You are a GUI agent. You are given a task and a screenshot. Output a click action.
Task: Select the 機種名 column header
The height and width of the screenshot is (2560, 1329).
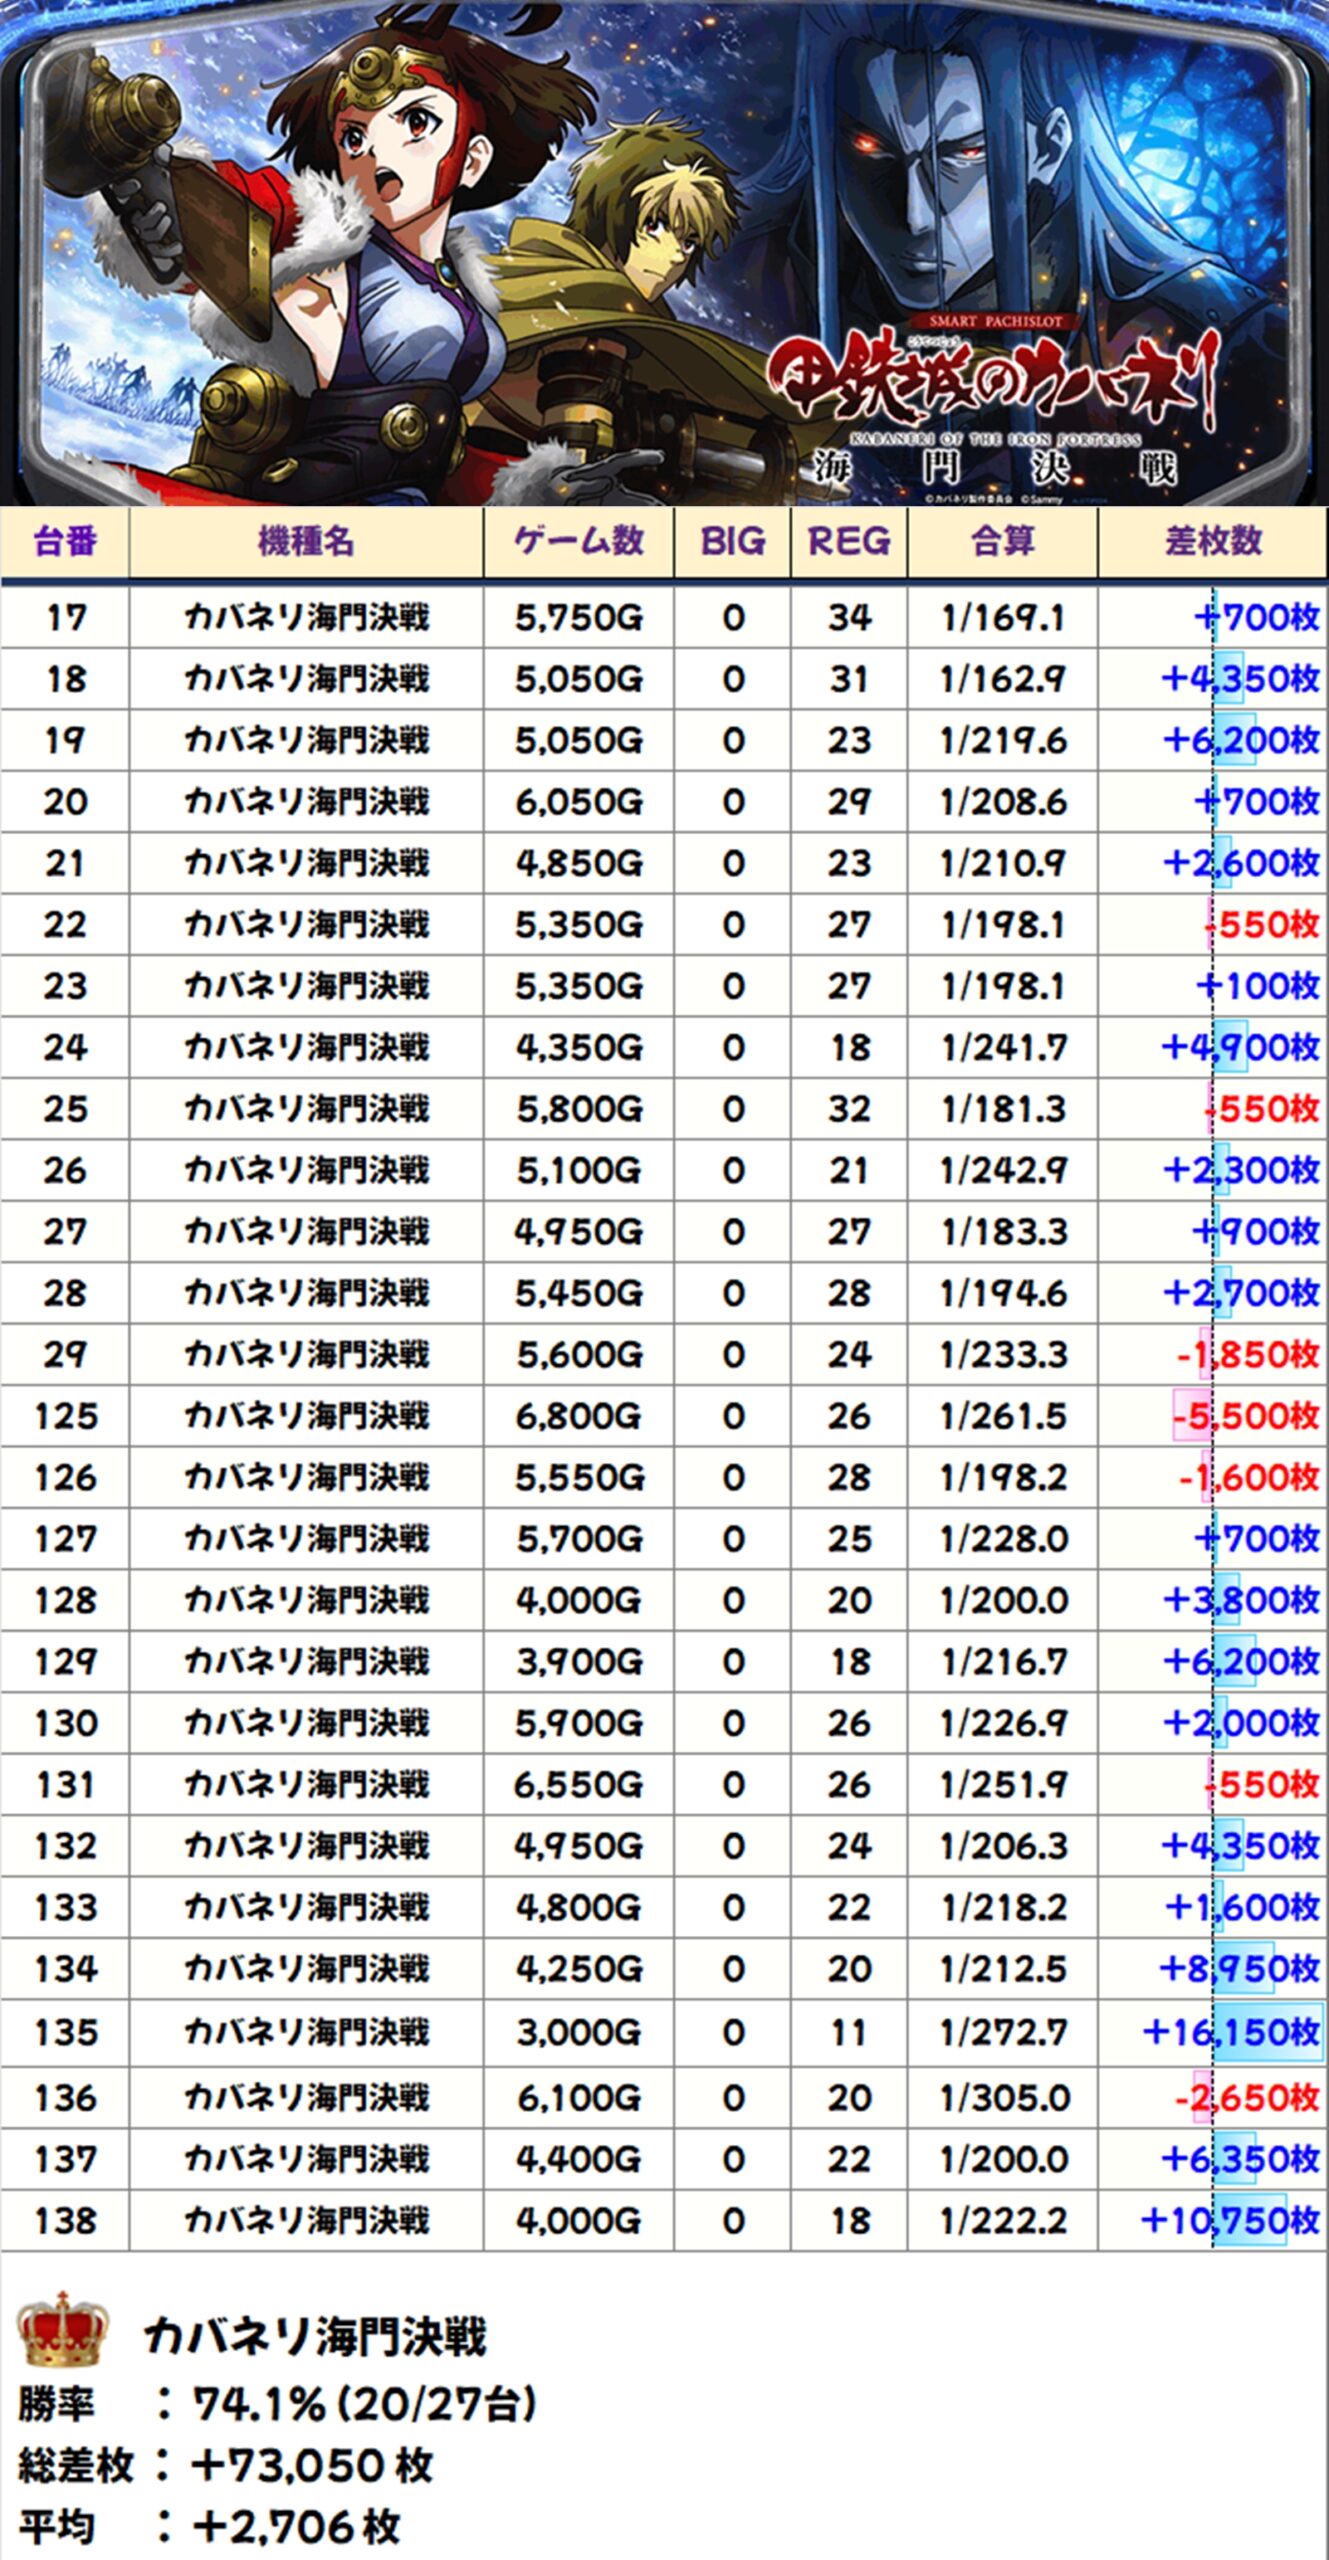(306, 542)
